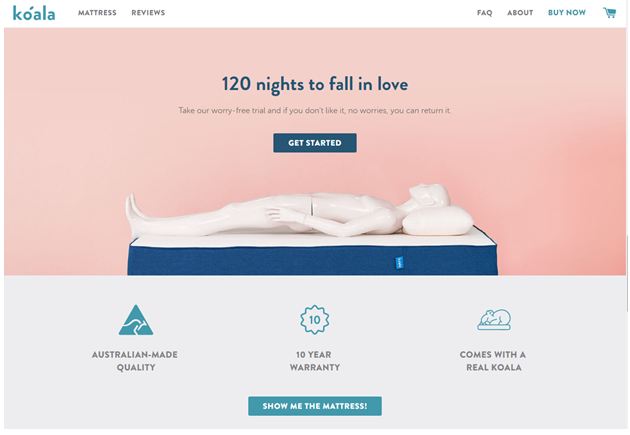Click the Australian-Made Quality label
The width and height of the screenshot is (630, 435).
pos(135,361)
